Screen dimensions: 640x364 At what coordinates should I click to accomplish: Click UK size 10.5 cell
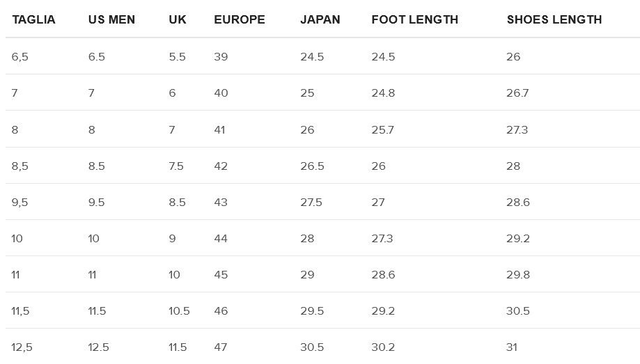[x=179, y=311]
